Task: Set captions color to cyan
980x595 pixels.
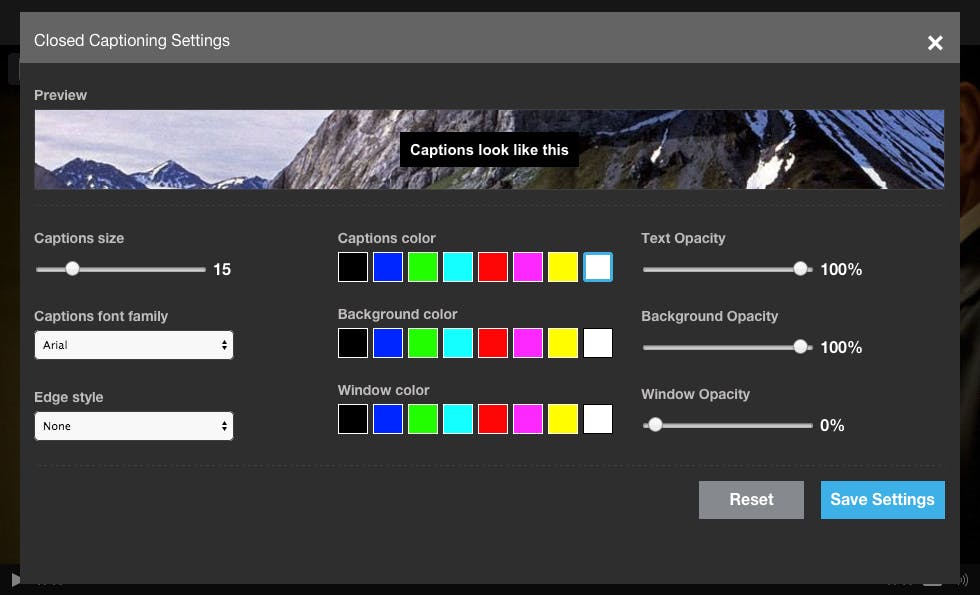Action: [458, 267]
